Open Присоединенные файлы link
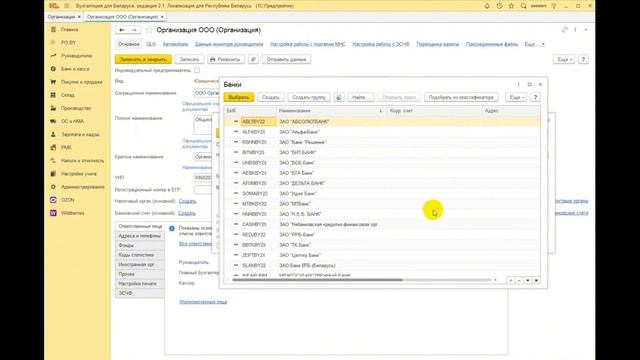Screen dimensions: 640x360 492,44
